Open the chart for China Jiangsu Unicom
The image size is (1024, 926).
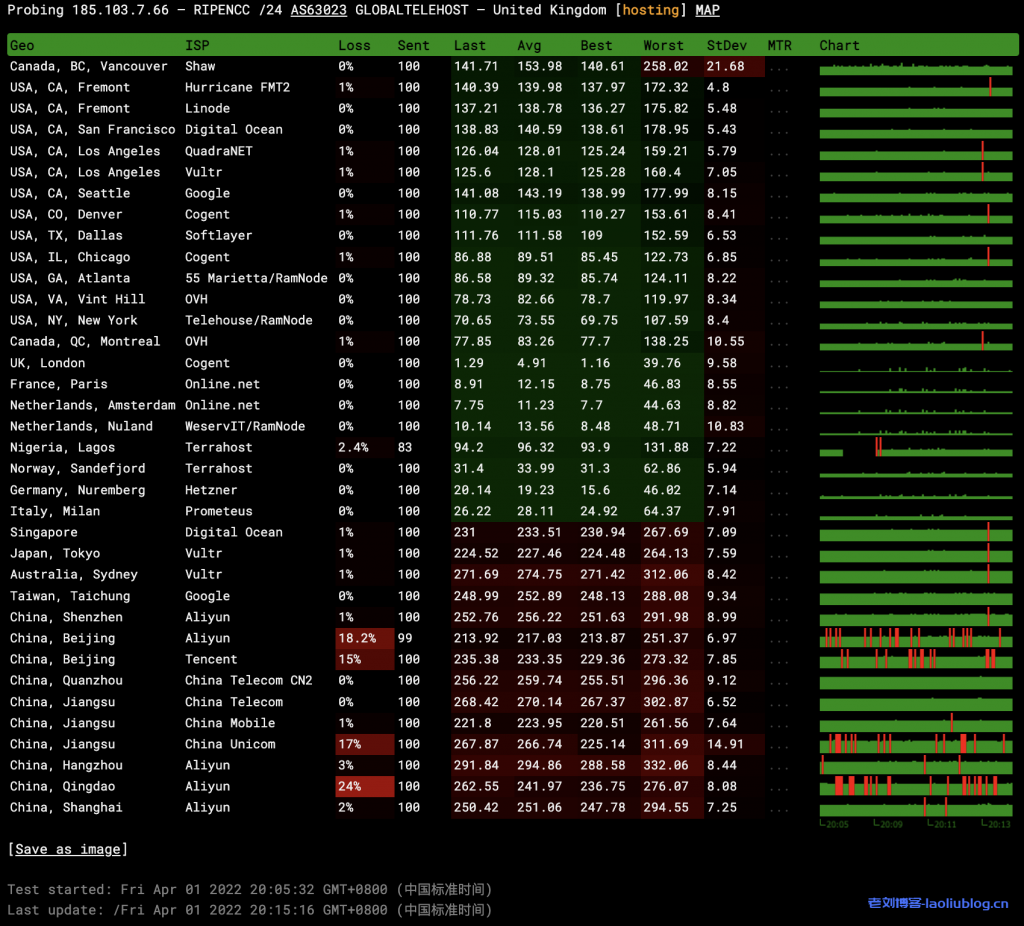point(915,744)
